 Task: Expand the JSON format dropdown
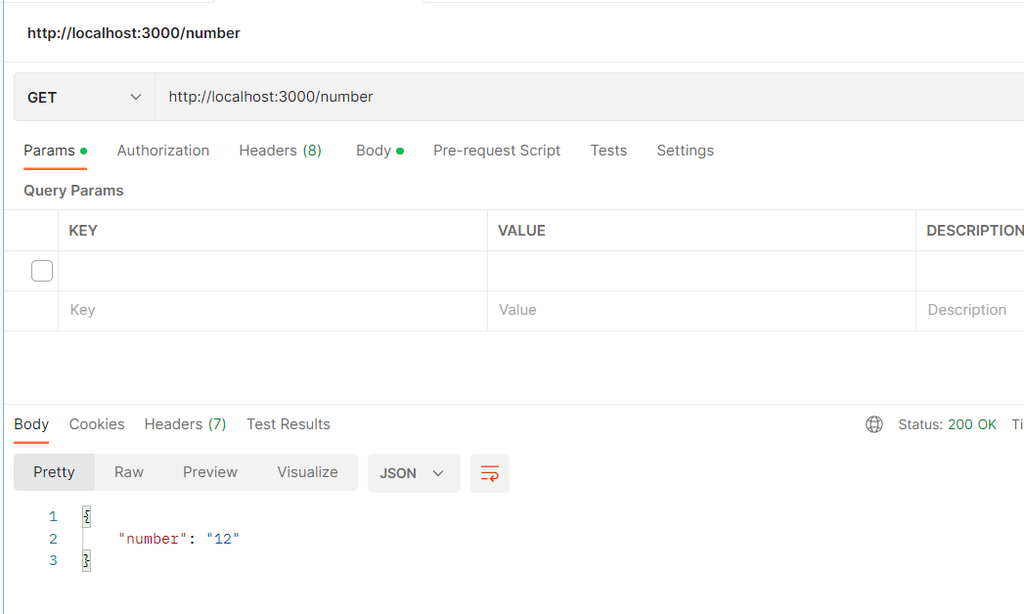click(x=413, y=473)
